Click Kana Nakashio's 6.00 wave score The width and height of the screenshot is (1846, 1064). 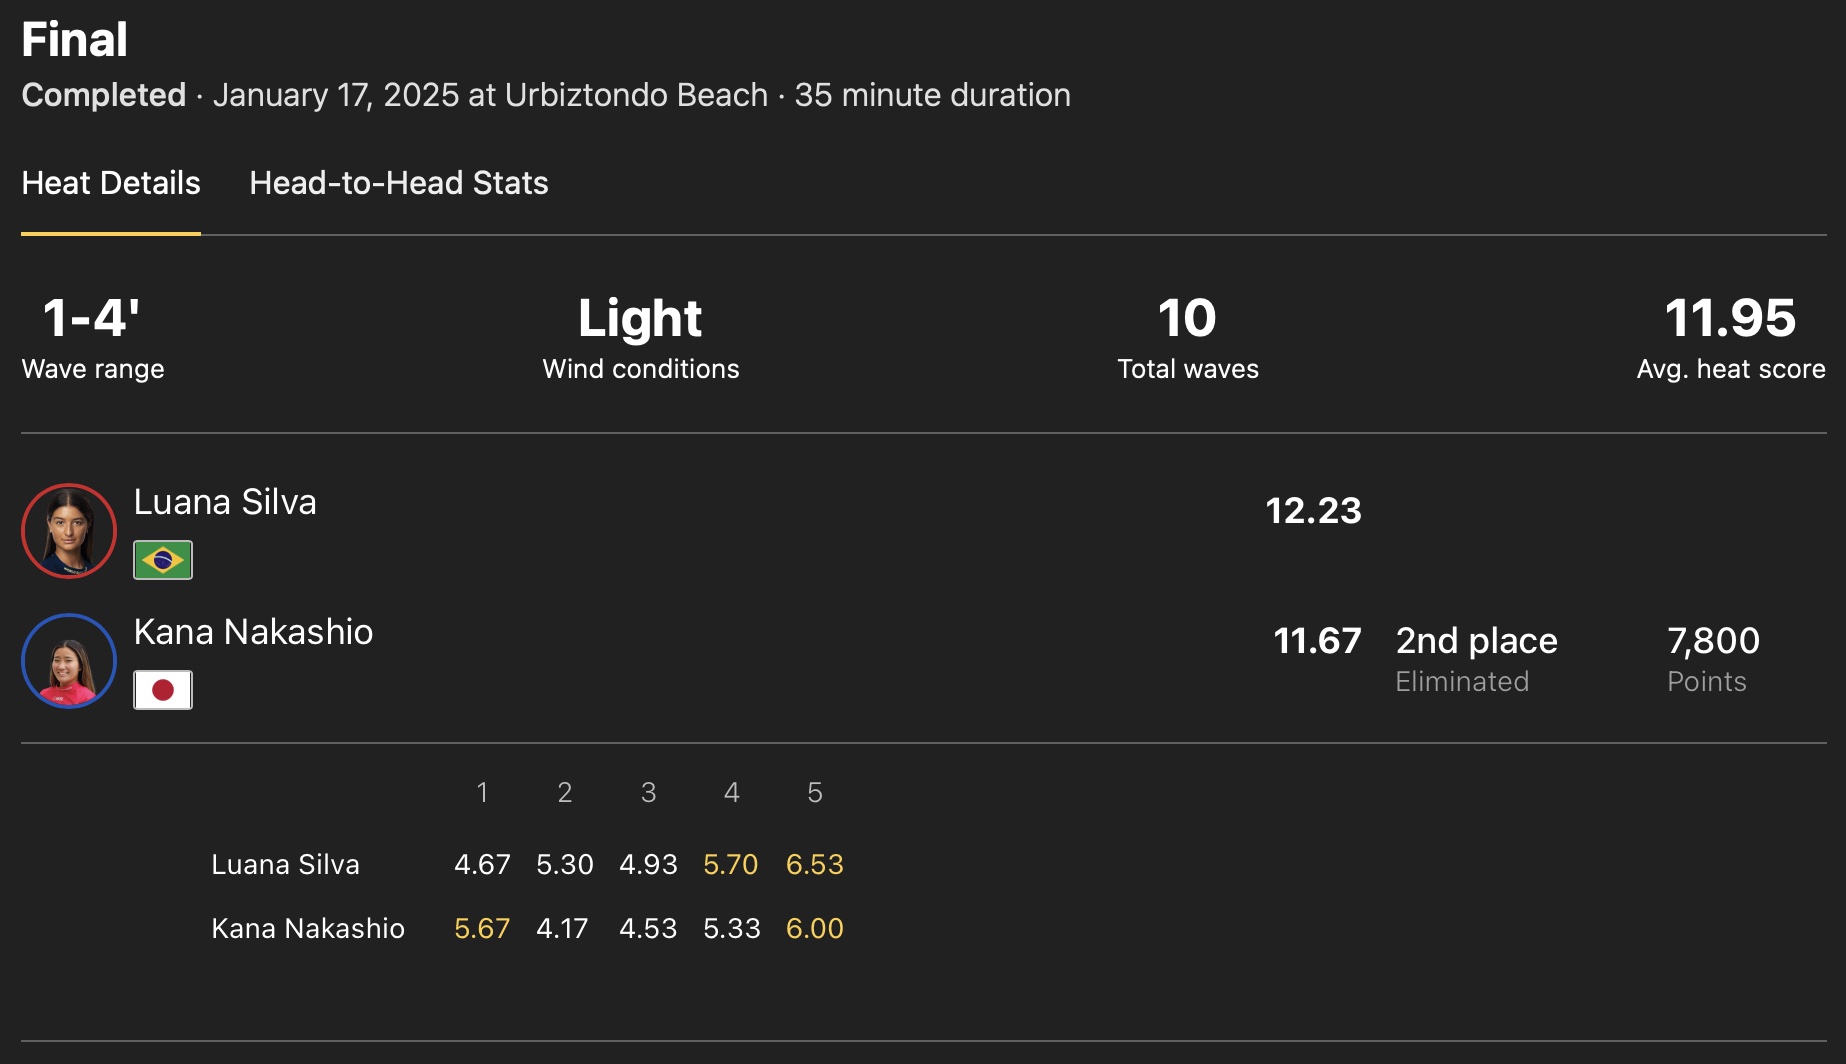tap(814, 928)
